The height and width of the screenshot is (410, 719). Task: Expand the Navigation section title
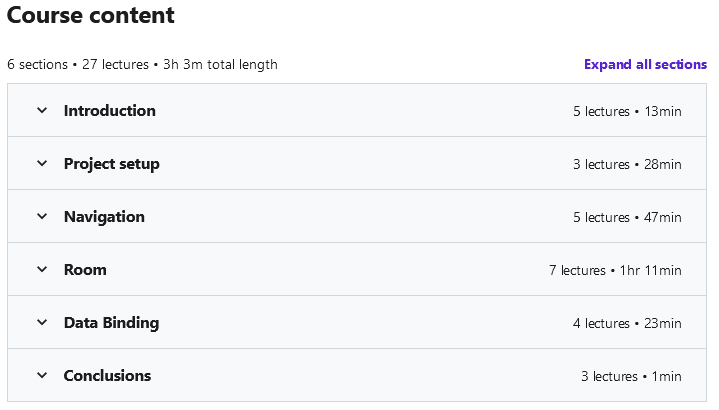point(104,217)
